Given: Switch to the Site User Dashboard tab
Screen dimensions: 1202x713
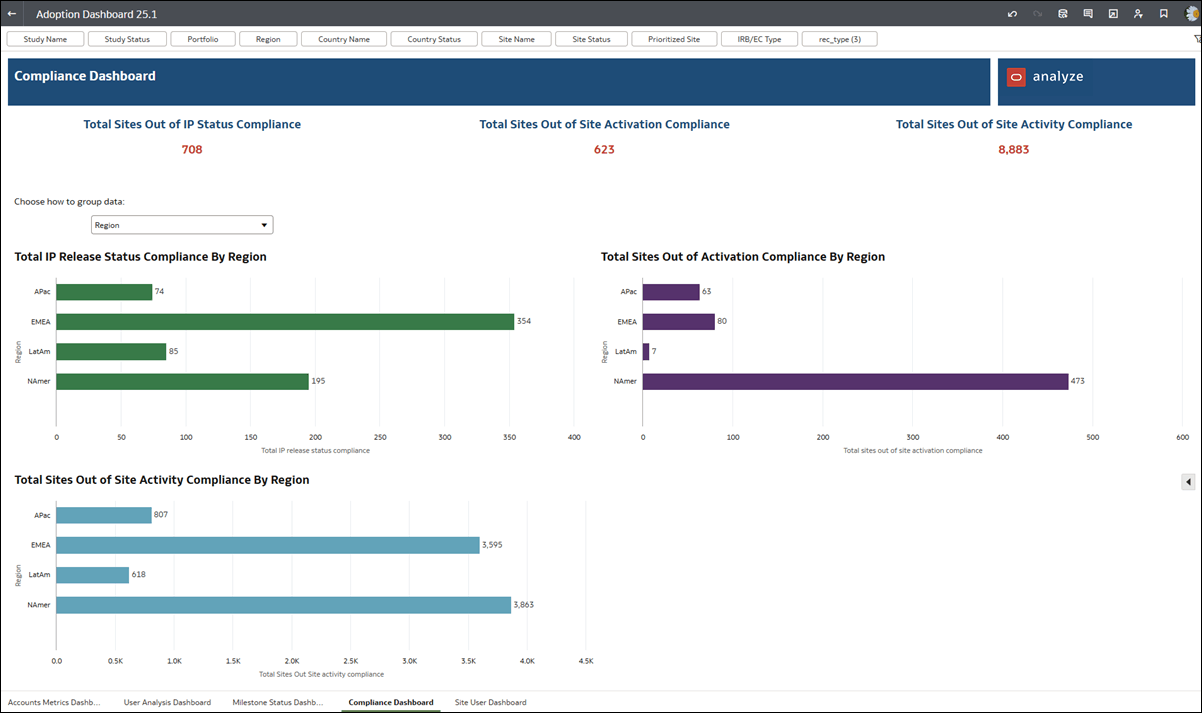Looking at the screenshot, I should (490, 702).
